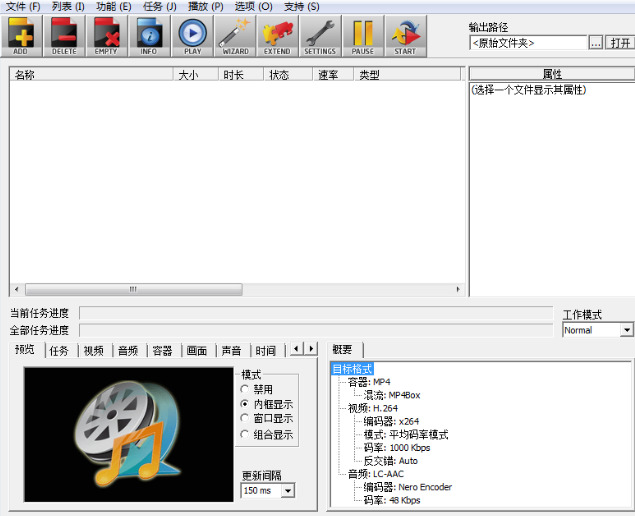Select the 反交错: Auto tree item
Image resolution: width=635 pixels, height=516 pixels.
390,461
